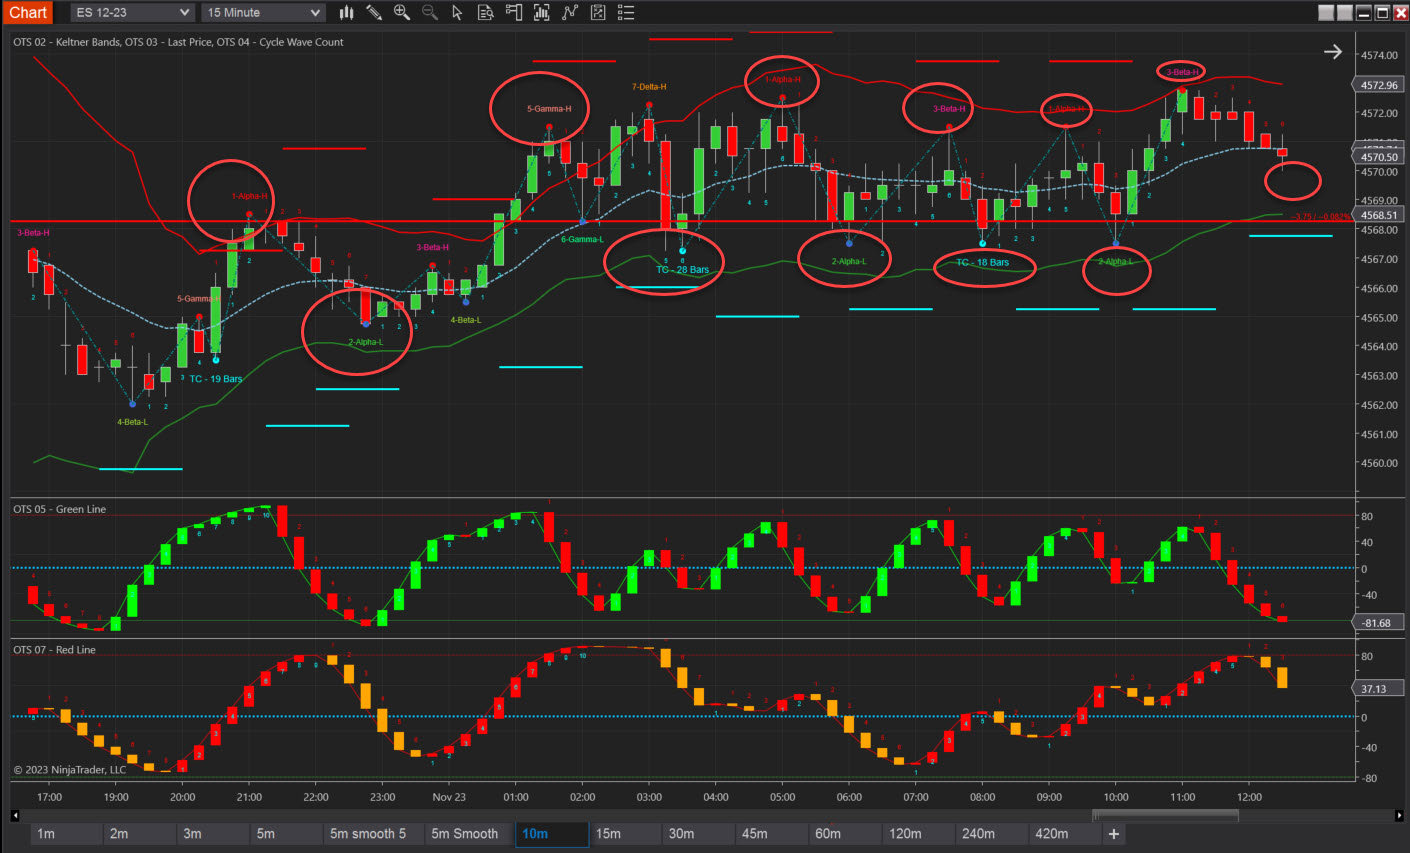Screen dimensions: 1410x853
Task: Open the Data Box icon
Action: point(486,12)
